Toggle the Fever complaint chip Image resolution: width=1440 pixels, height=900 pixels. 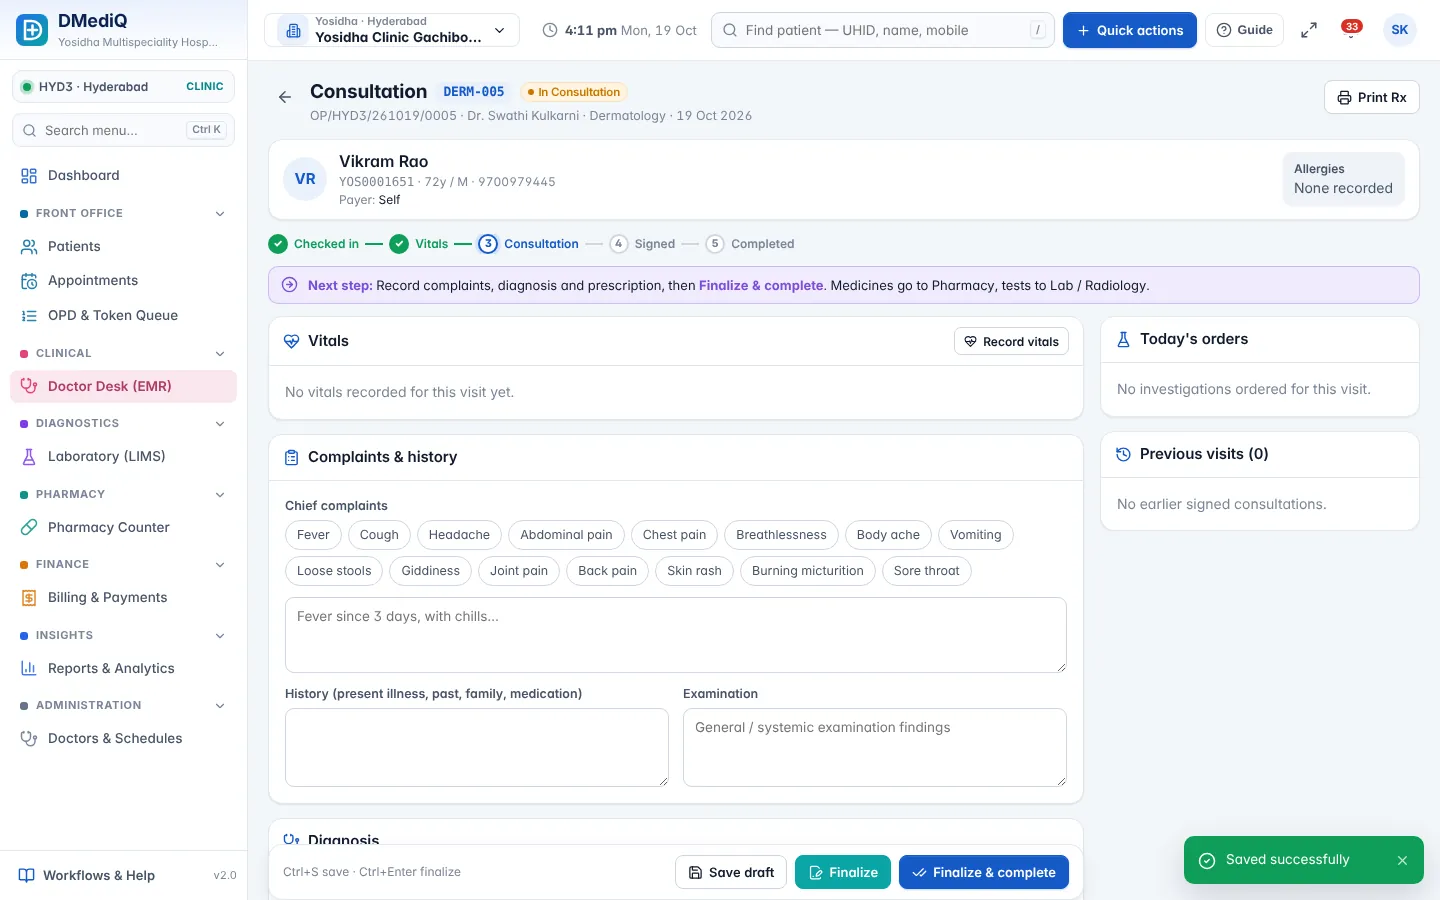click(x=313, y=535)
